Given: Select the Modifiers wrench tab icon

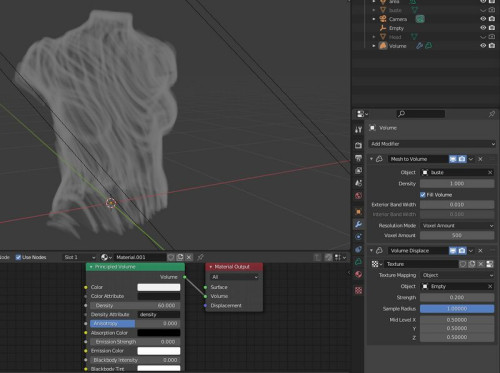Looking at the screenshot, I should tap(358, 224).
